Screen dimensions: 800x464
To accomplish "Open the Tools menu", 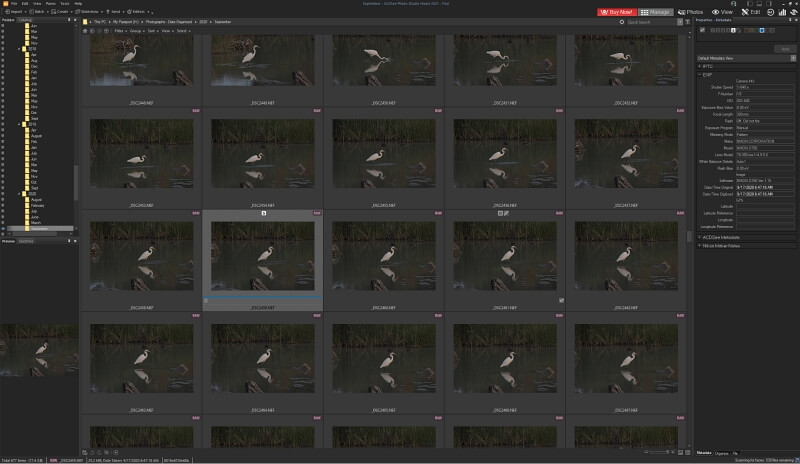I will (x=65, y=4).
